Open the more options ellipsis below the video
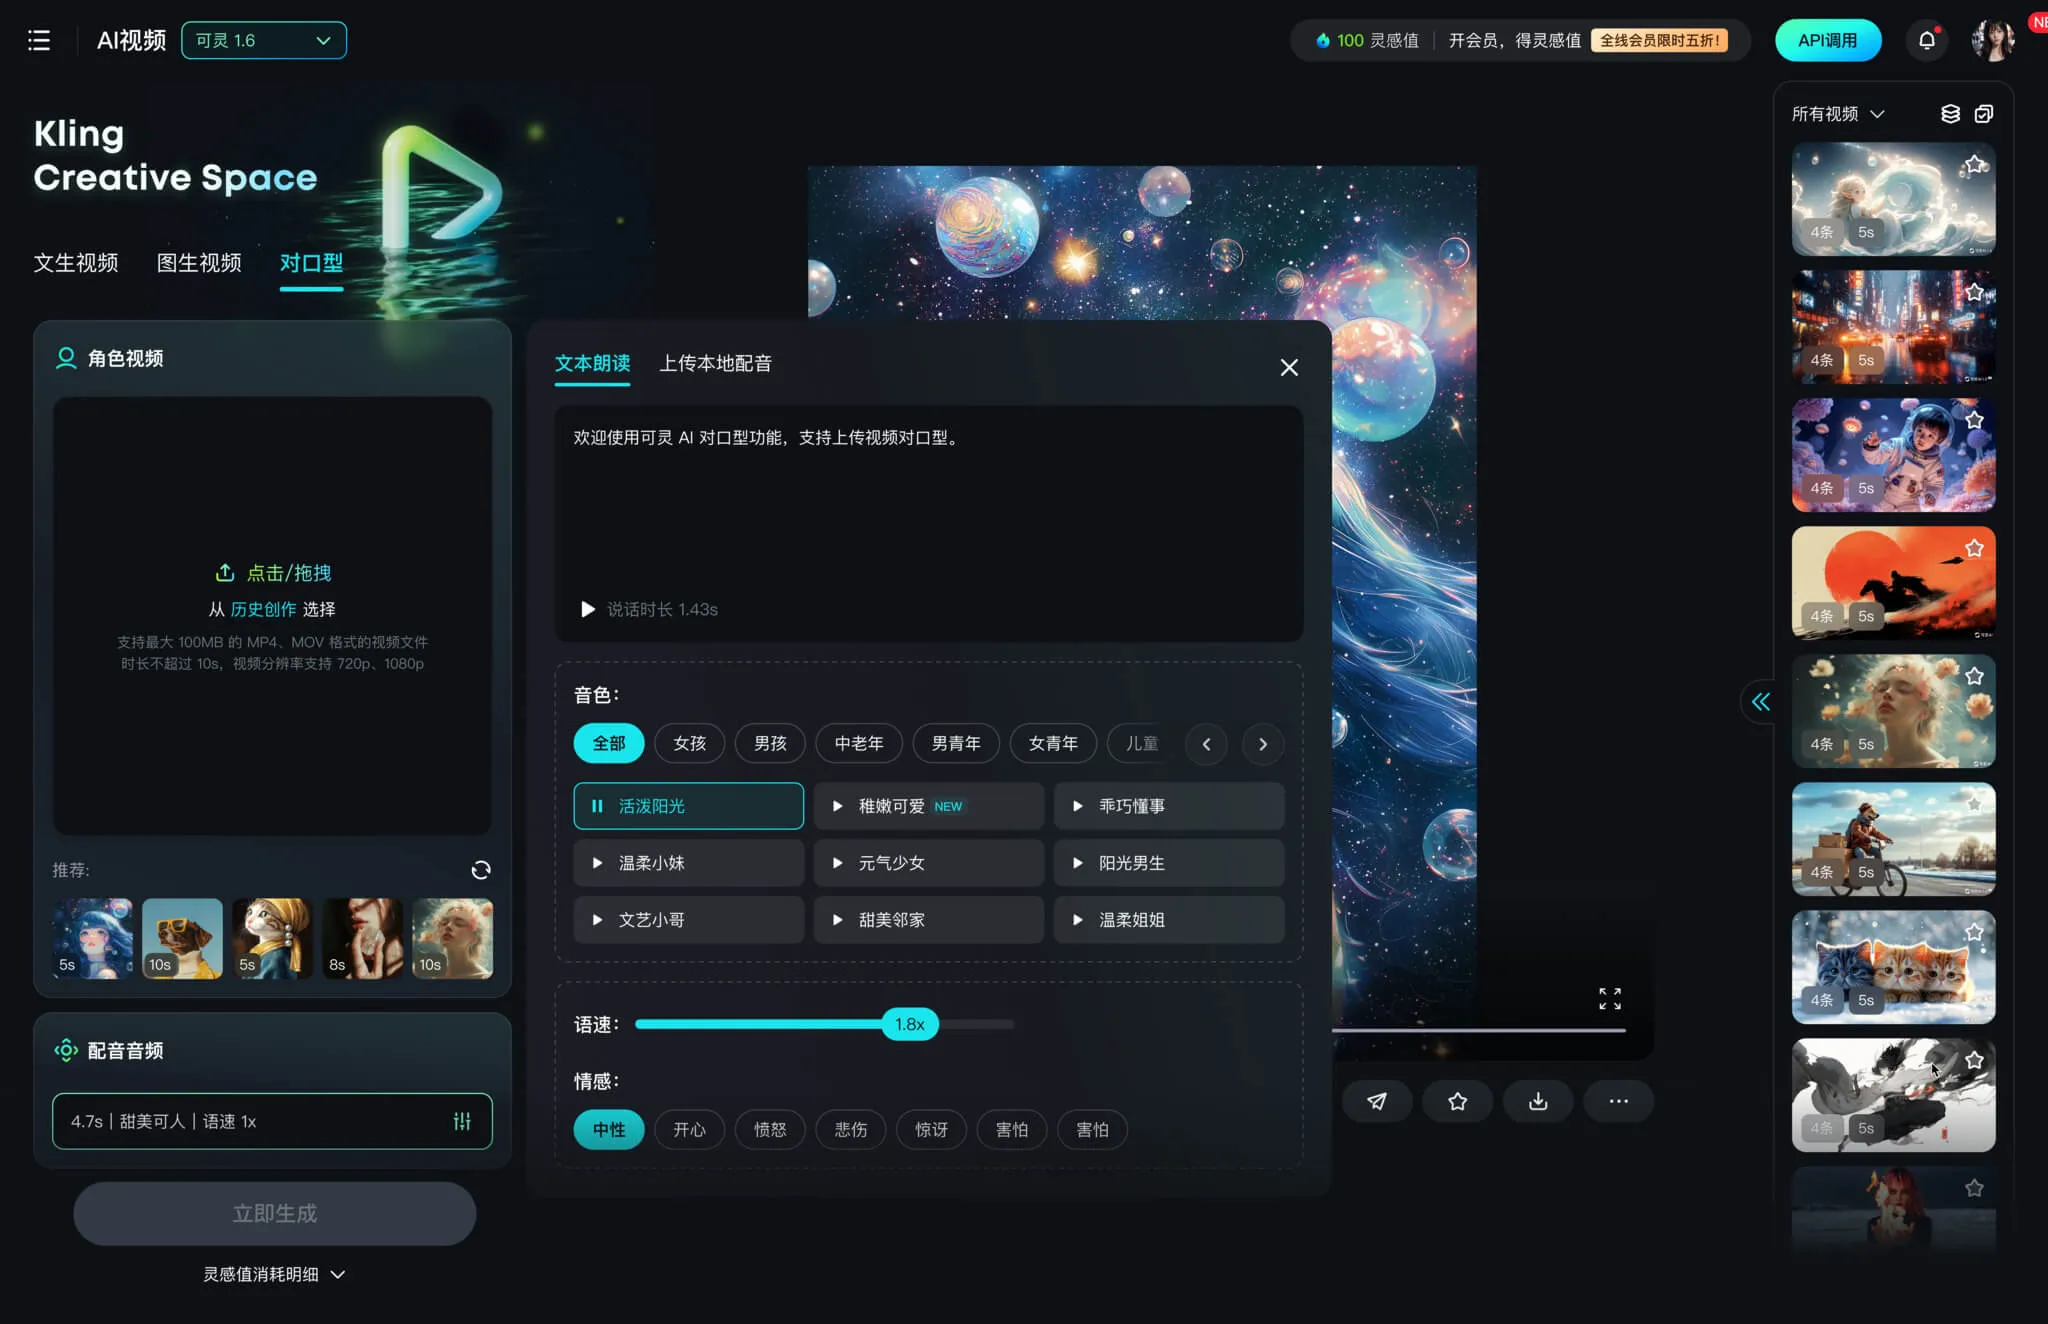2048x1324 pixels. coord(1618,1101)
